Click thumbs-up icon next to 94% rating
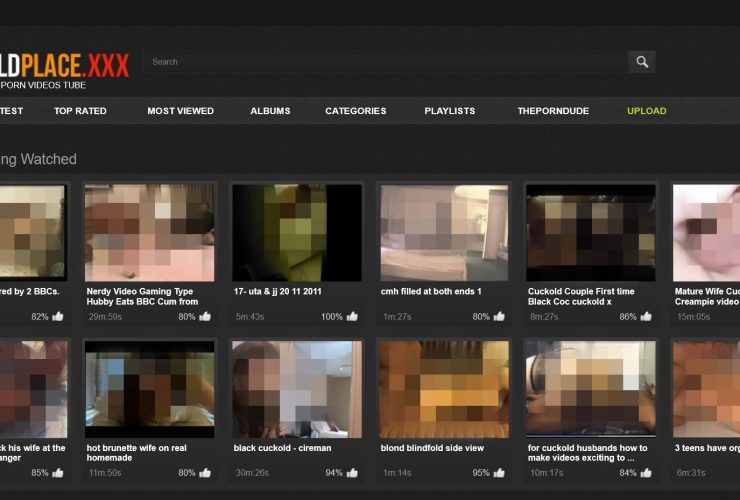 click(x=352, y=472)
